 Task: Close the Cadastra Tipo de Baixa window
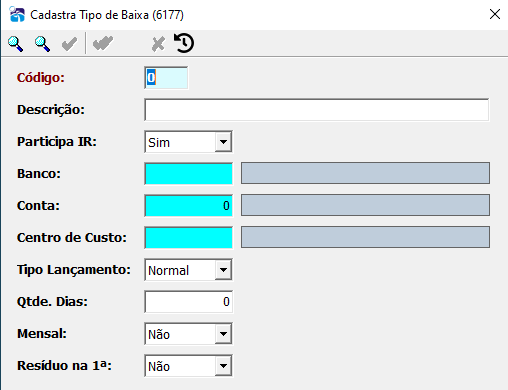point(495,14)
